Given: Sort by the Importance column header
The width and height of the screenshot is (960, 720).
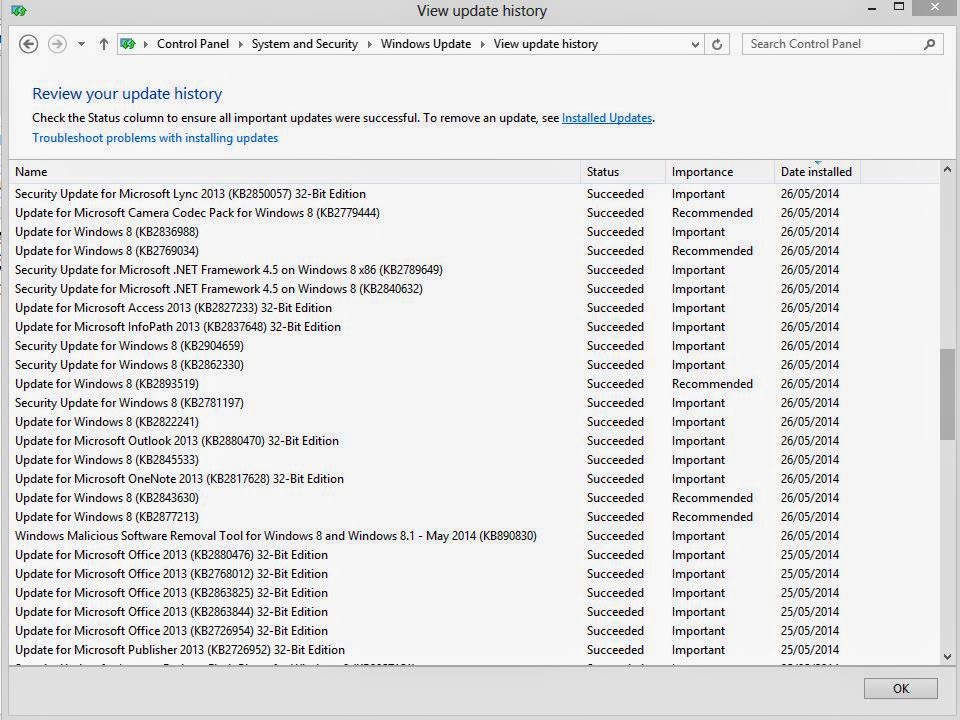Looking at the screenshot, I should [x=719, y=172].
